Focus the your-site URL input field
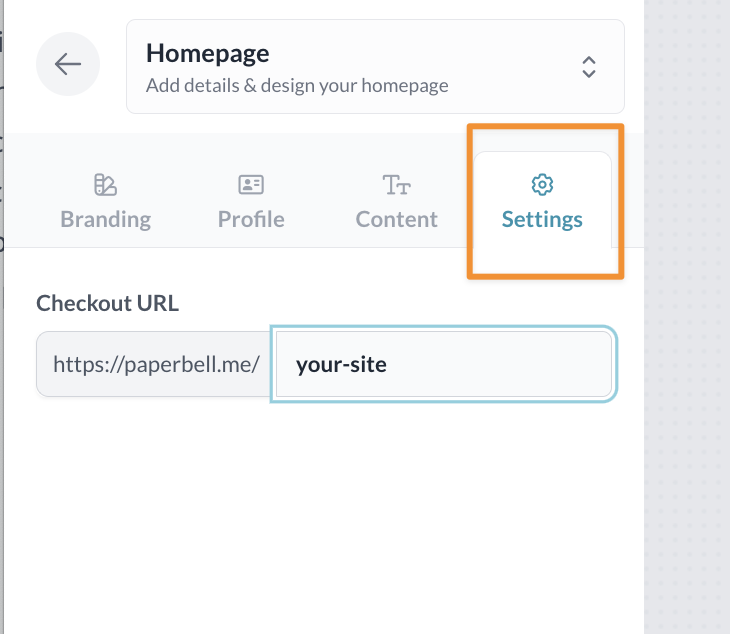730x634 pixels. click(x=443, y=364)
